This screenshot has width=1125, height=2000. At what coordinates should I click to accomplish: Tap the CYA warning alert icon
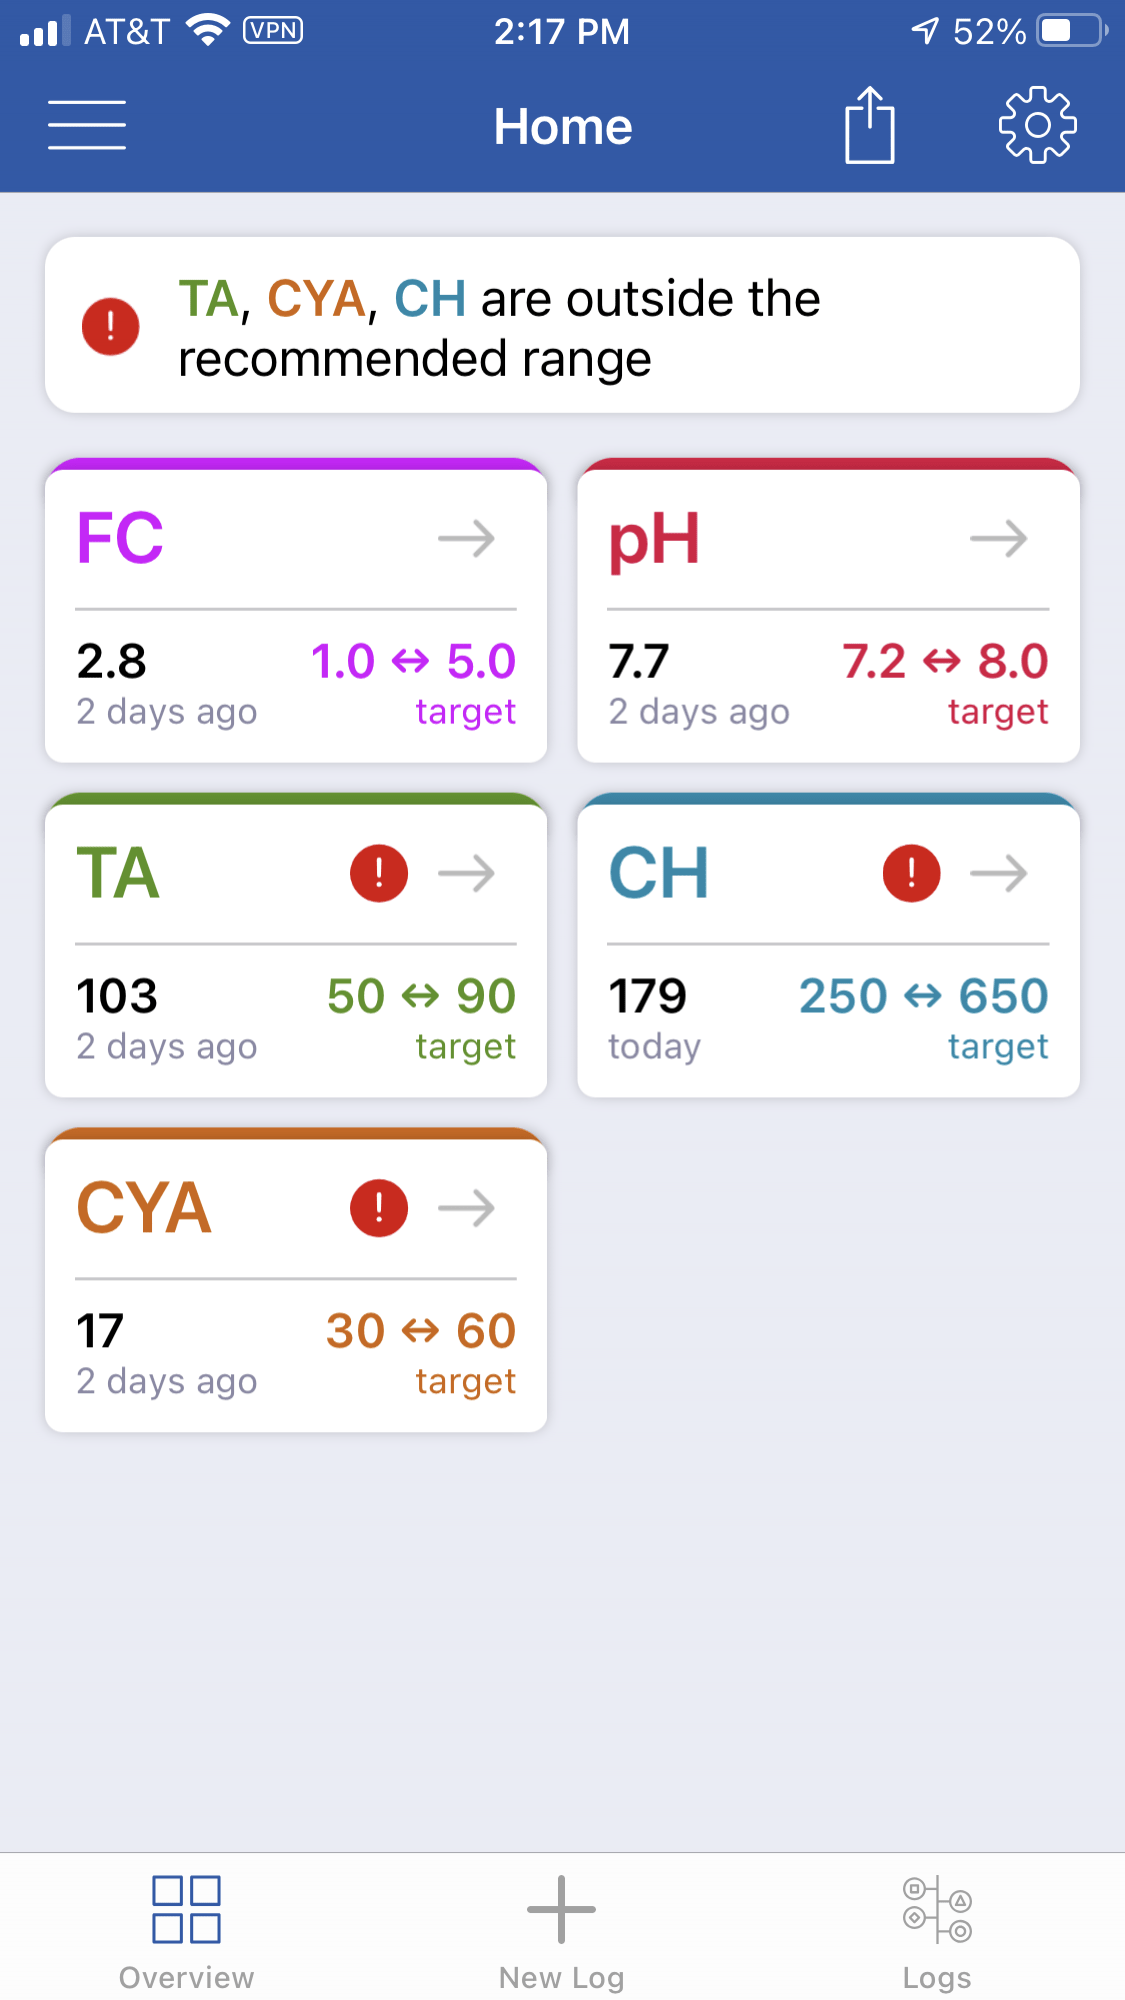tap(379, 1208)
